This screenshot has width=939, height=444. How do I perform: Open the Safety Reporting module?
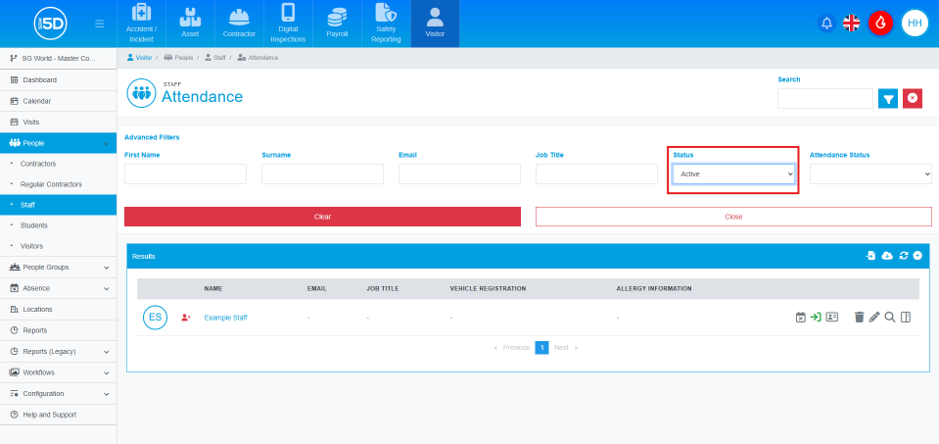tap(386, 24)
